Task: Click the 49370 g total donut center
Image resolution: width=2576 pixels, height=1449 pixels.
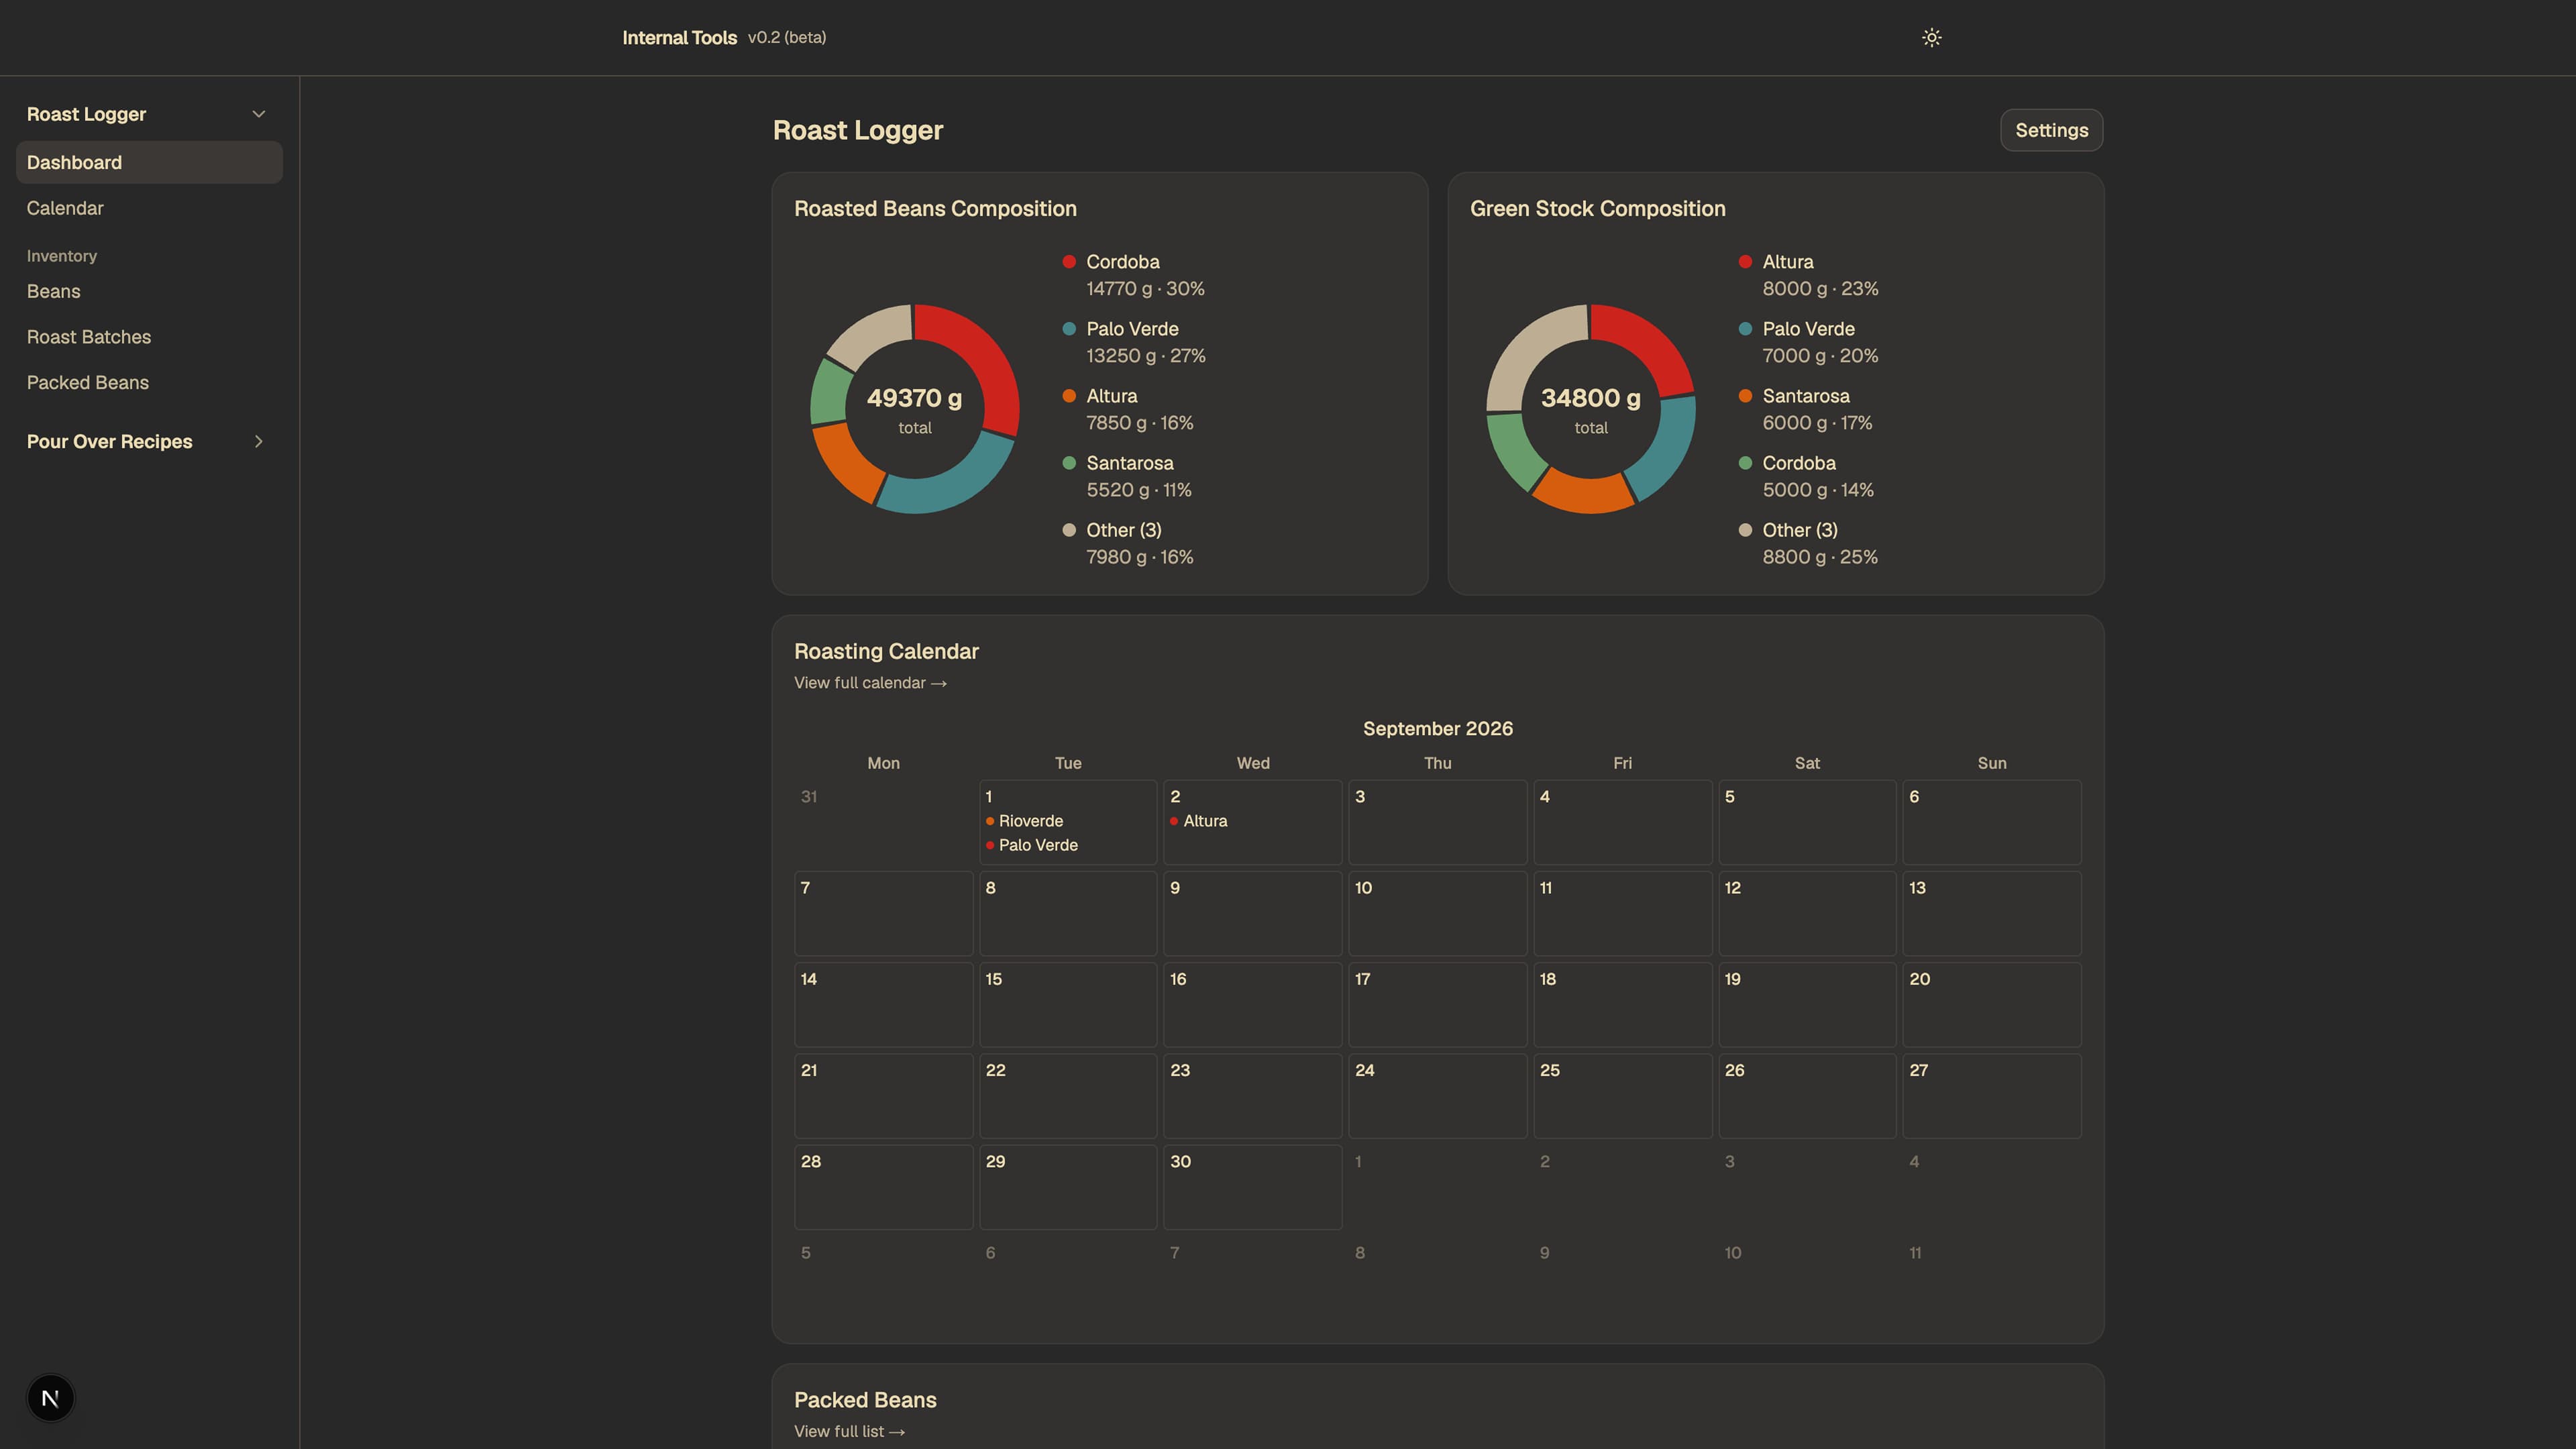Action: click(x=914, y=409)
